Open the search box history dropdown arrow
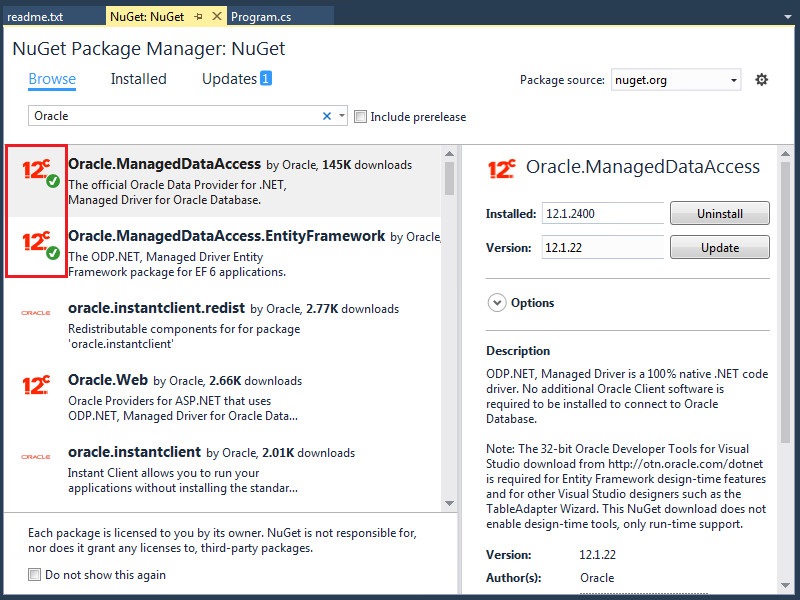Image resolution: width=800 pixels, height=600 pixels. pyautogui.click(x=341, y=116)
